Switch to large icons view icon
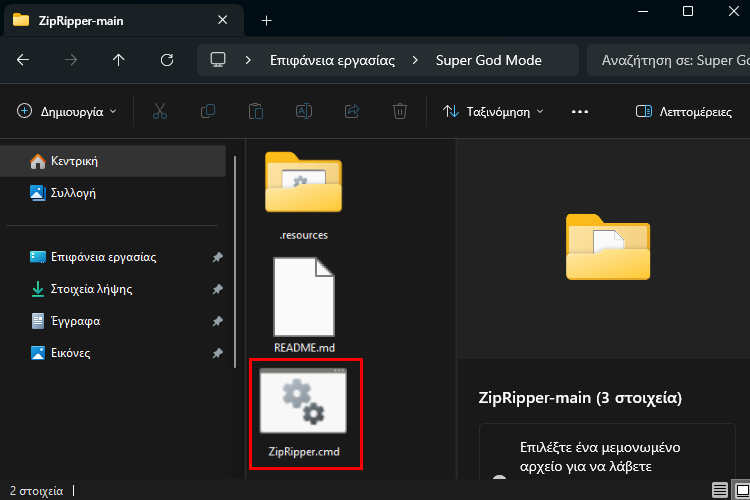This screenshot has width=750, height=500. tap(743, 490)
